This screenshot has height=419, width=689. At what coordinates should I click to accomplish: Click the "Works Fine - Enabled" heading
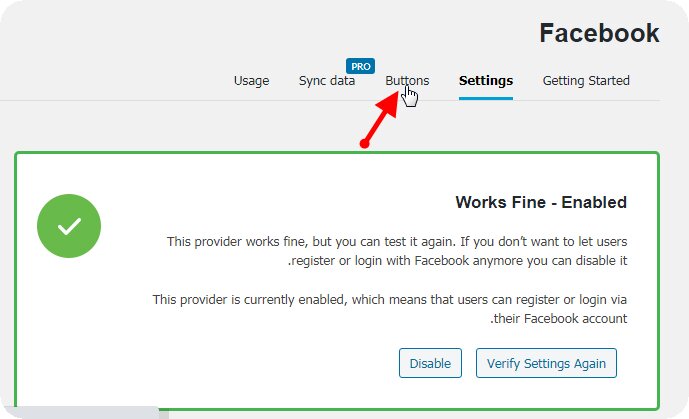point(541,202)
